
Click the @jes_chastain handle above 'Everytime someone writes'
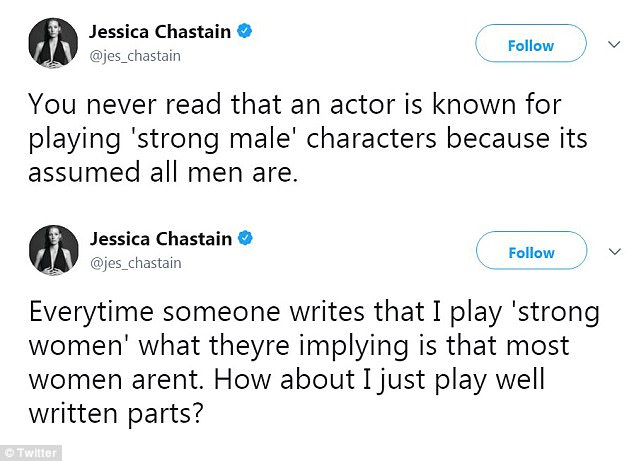(135, 263)
